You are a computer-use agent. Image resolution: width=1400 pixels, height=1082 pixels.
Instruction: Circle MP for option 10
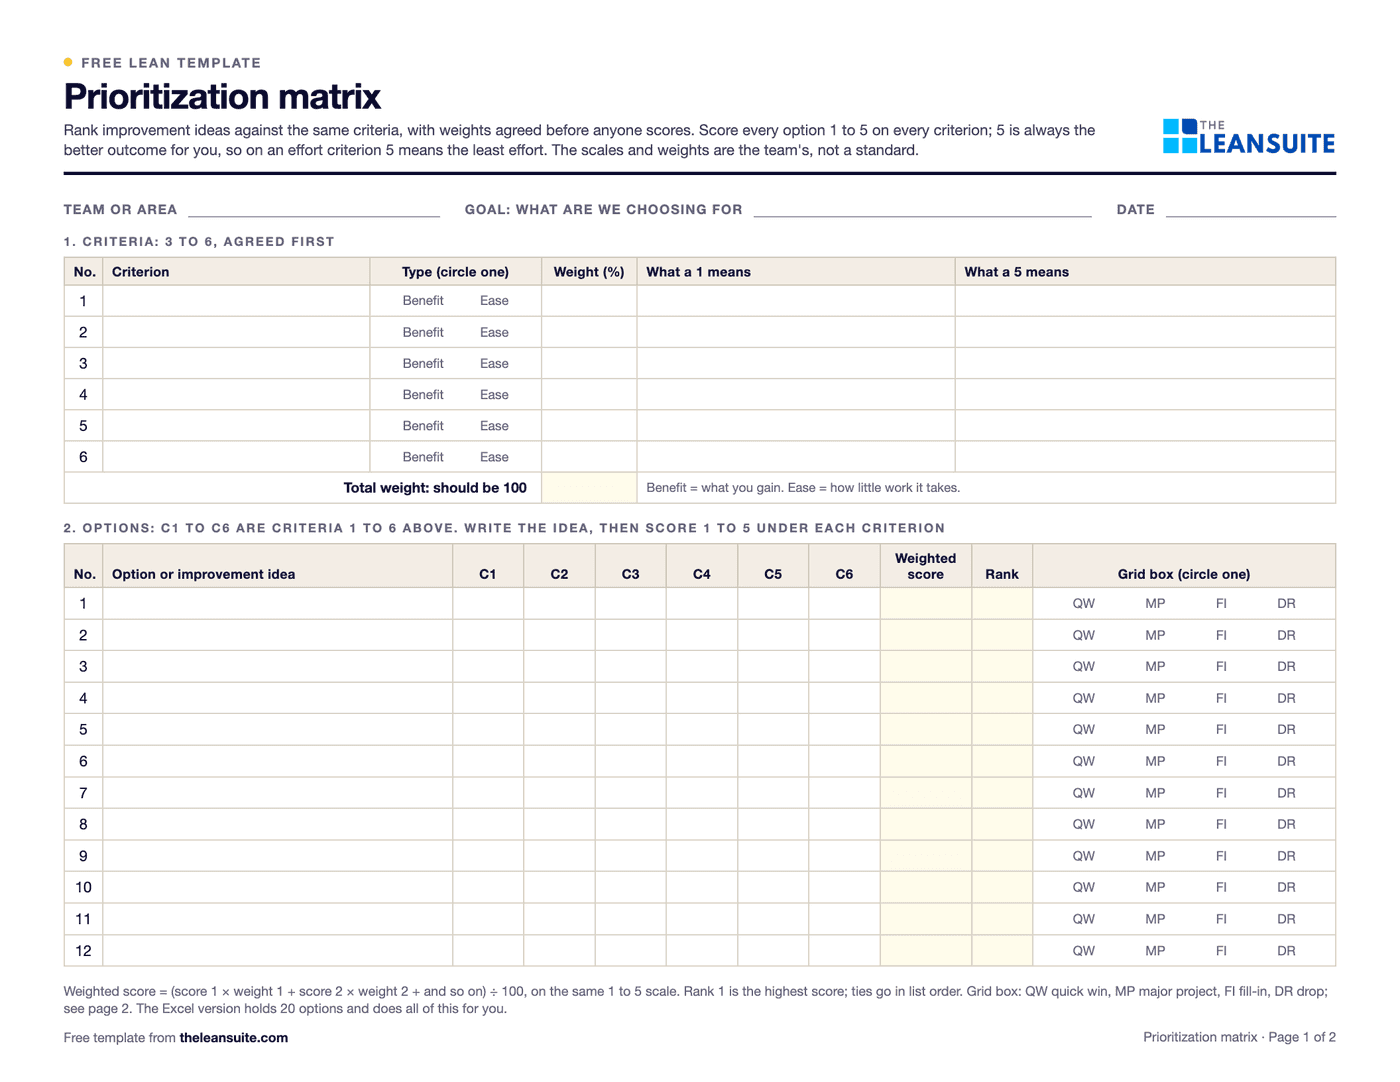[1155, 888]
